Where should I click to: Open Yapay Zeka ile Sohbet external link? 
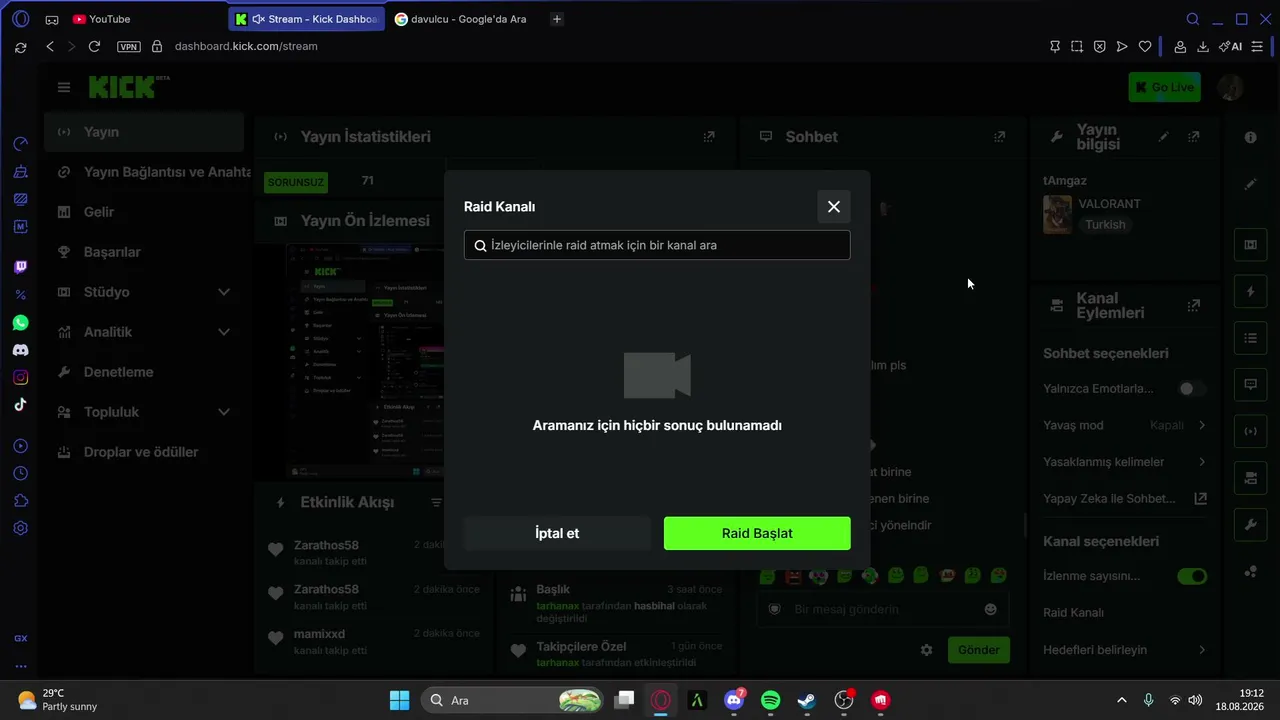(x=1201, y=499)
